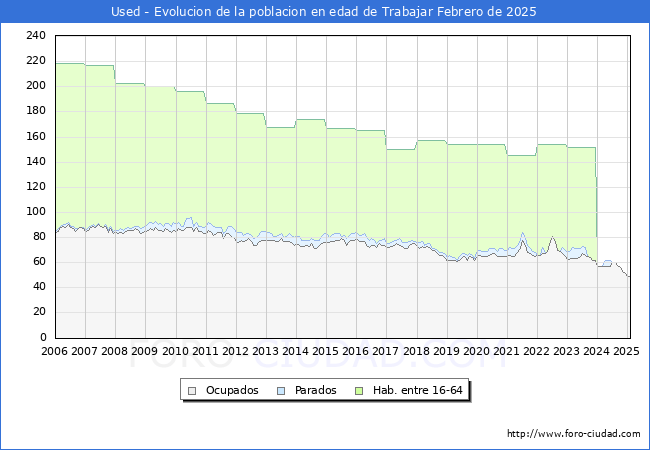This screenshot has height=450, width=650.
Task: Click the Hab. entre 16-64 legend swatch
Action: [x=359, y=391]
